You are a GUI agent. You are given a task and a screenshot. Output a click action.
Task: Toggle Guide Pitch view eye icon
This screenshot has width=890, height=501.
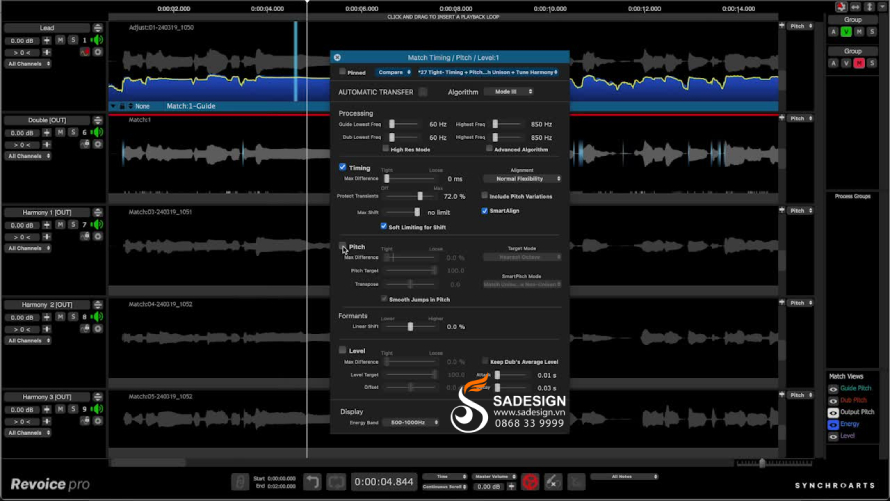tap(833, 389)
